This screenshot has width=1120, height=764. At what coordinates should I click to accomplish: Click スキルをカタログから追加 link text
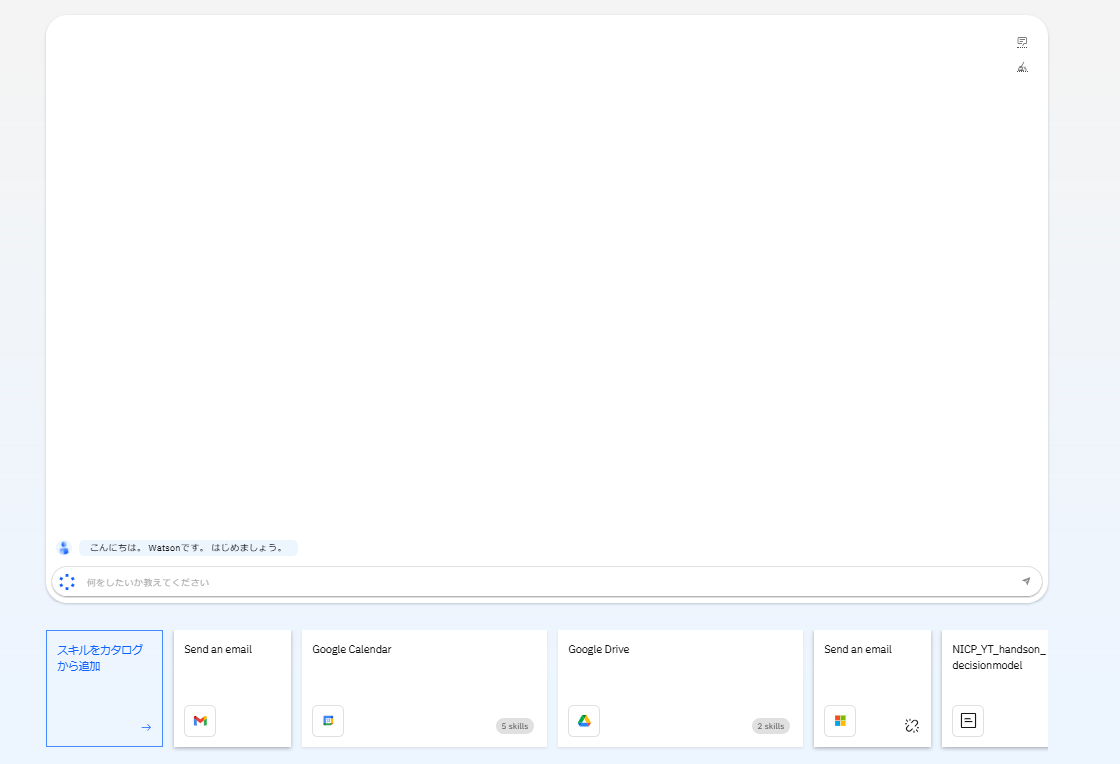pyautogui.click(x=99, y=657)
